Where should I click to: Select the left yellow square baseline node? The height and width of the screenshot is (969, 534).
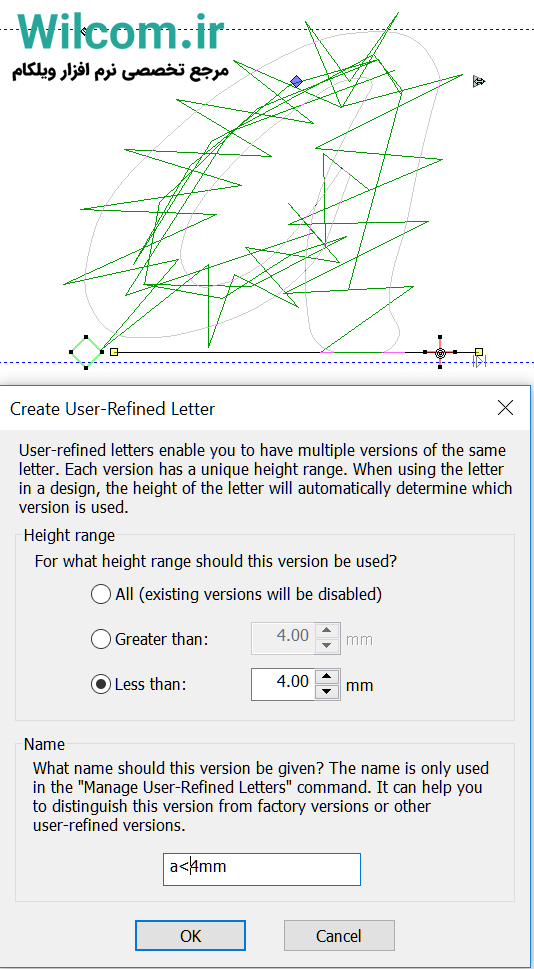(114, 352)
